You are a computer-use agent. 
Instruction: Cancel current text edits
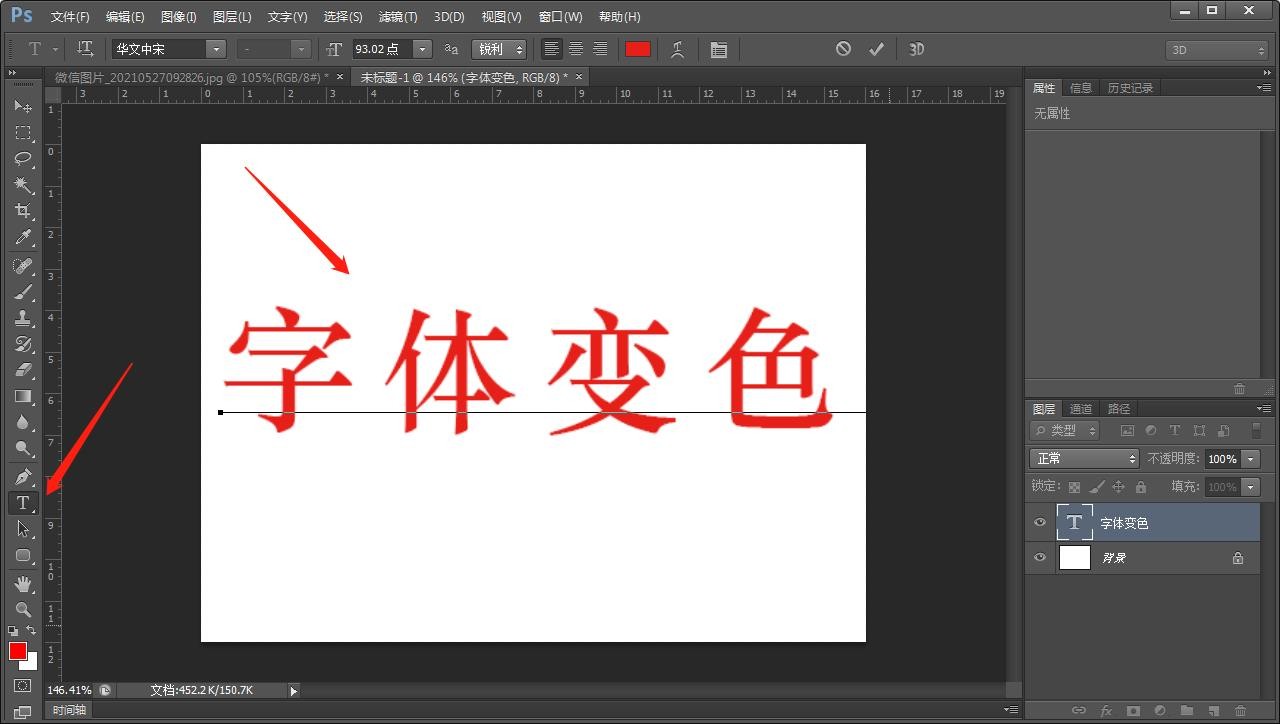tap(843, 49)
